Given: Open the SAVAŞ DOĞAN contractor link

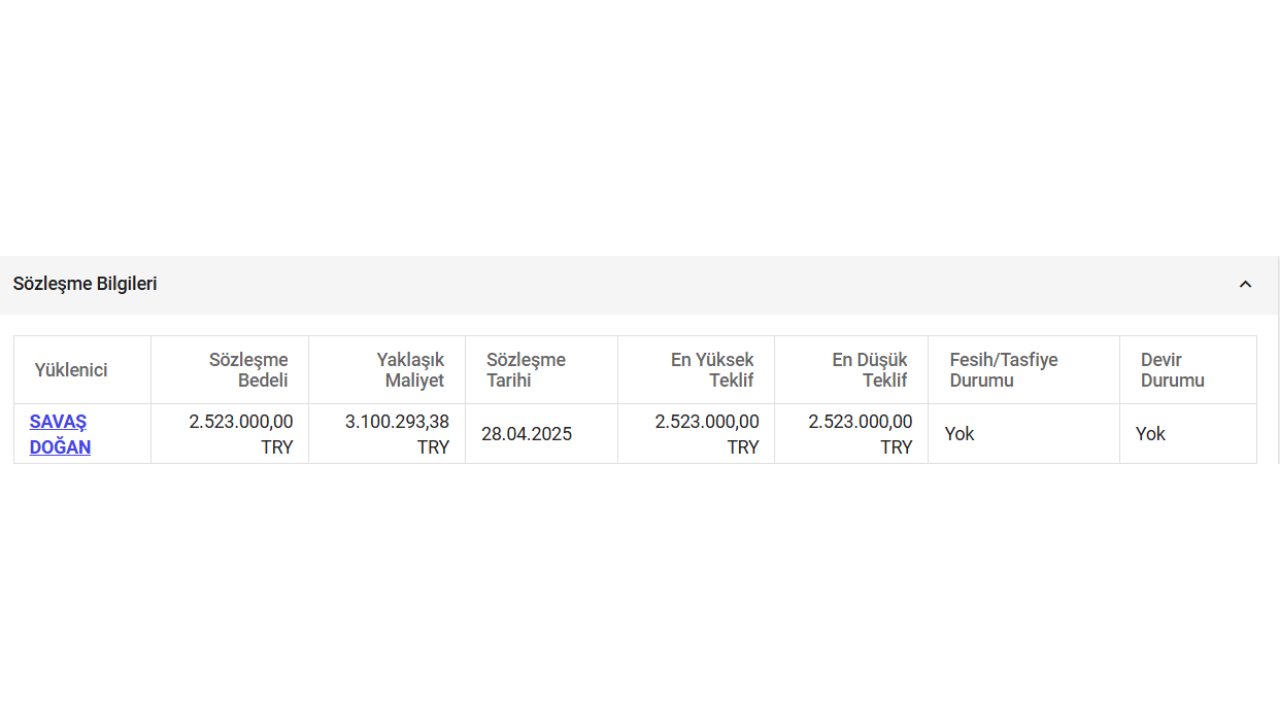Looking at the screenshot, I should (x=60, y=434).
